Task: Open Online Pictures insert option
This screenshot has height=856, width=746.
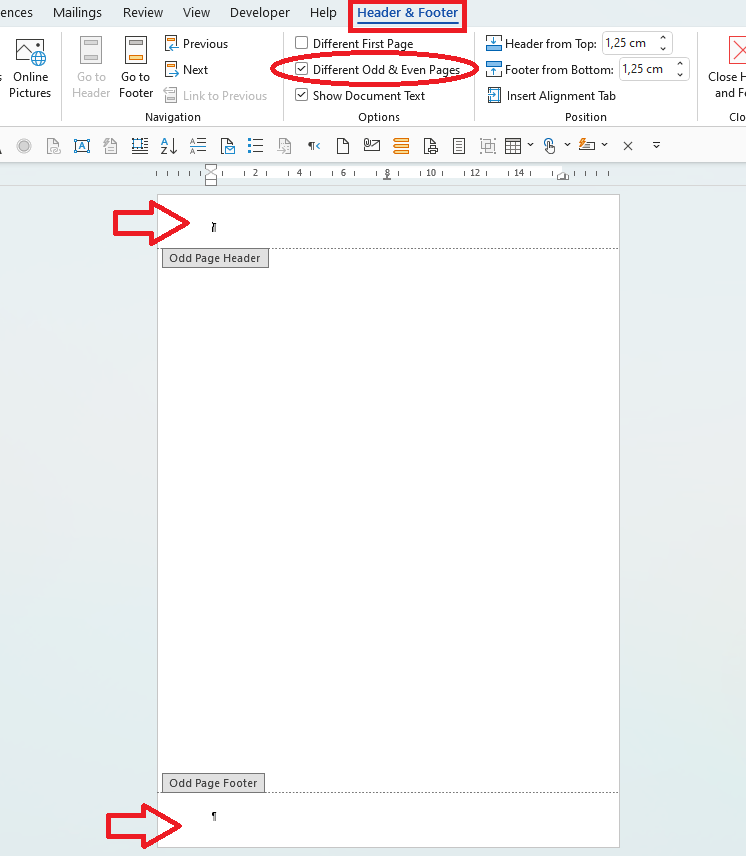Action: [30, 69]
